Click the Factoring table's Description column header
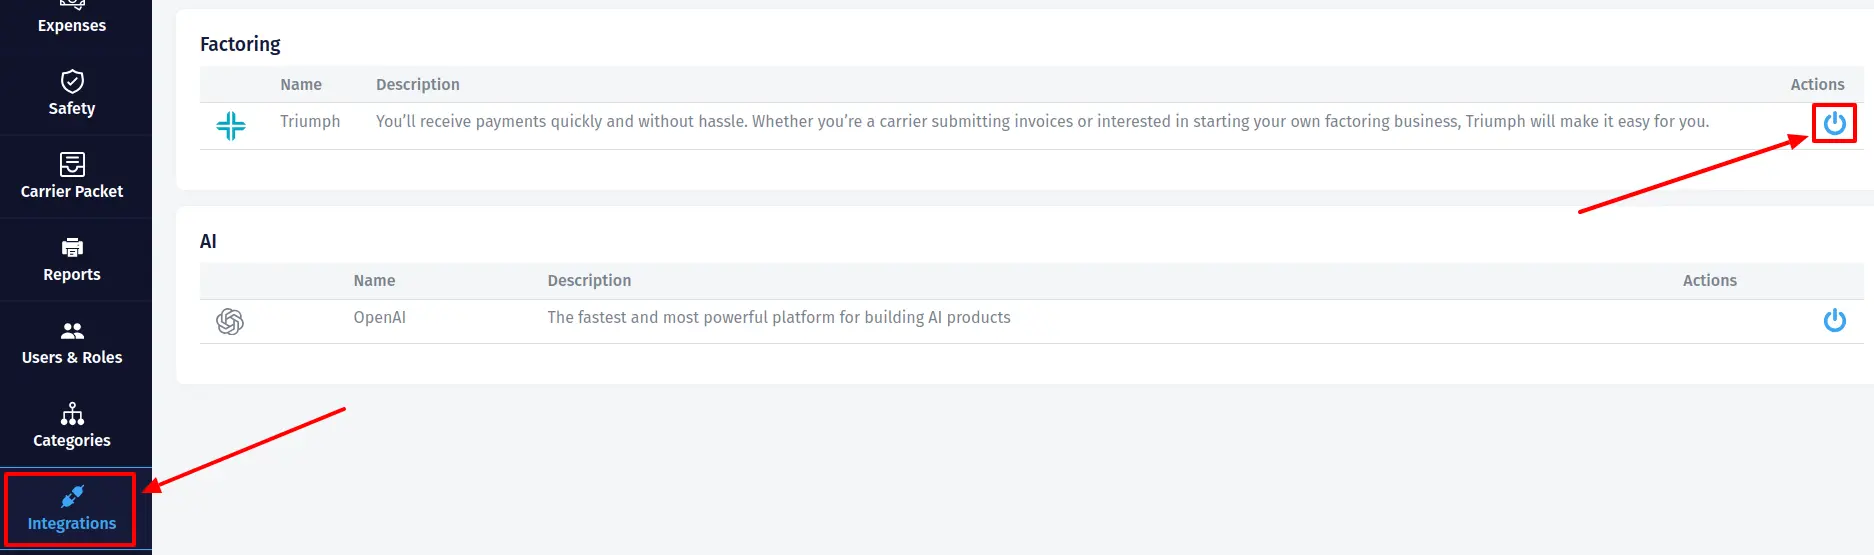 (418, 85)
